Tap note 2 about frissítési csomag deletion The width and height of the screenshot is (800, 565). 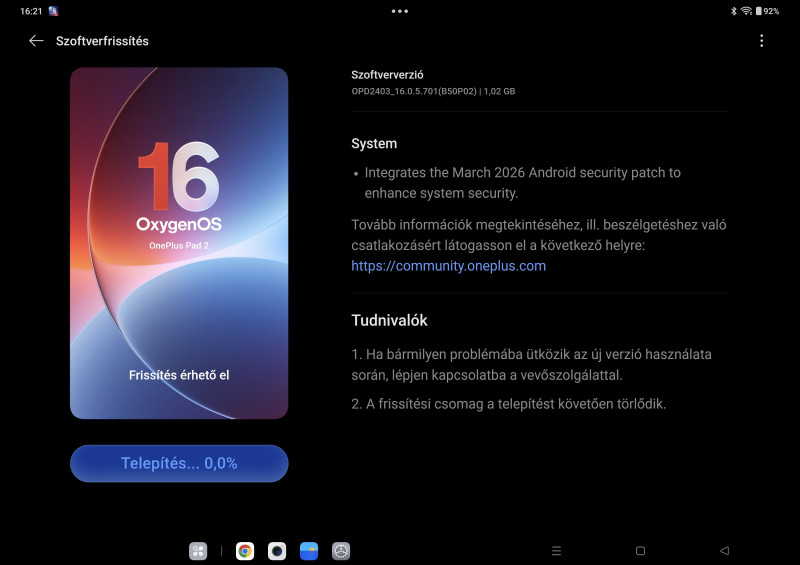tap(509, 404)
